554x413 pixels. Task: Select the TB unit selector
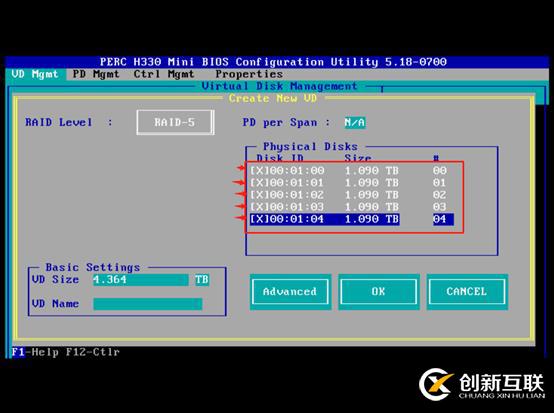[202, 280]
